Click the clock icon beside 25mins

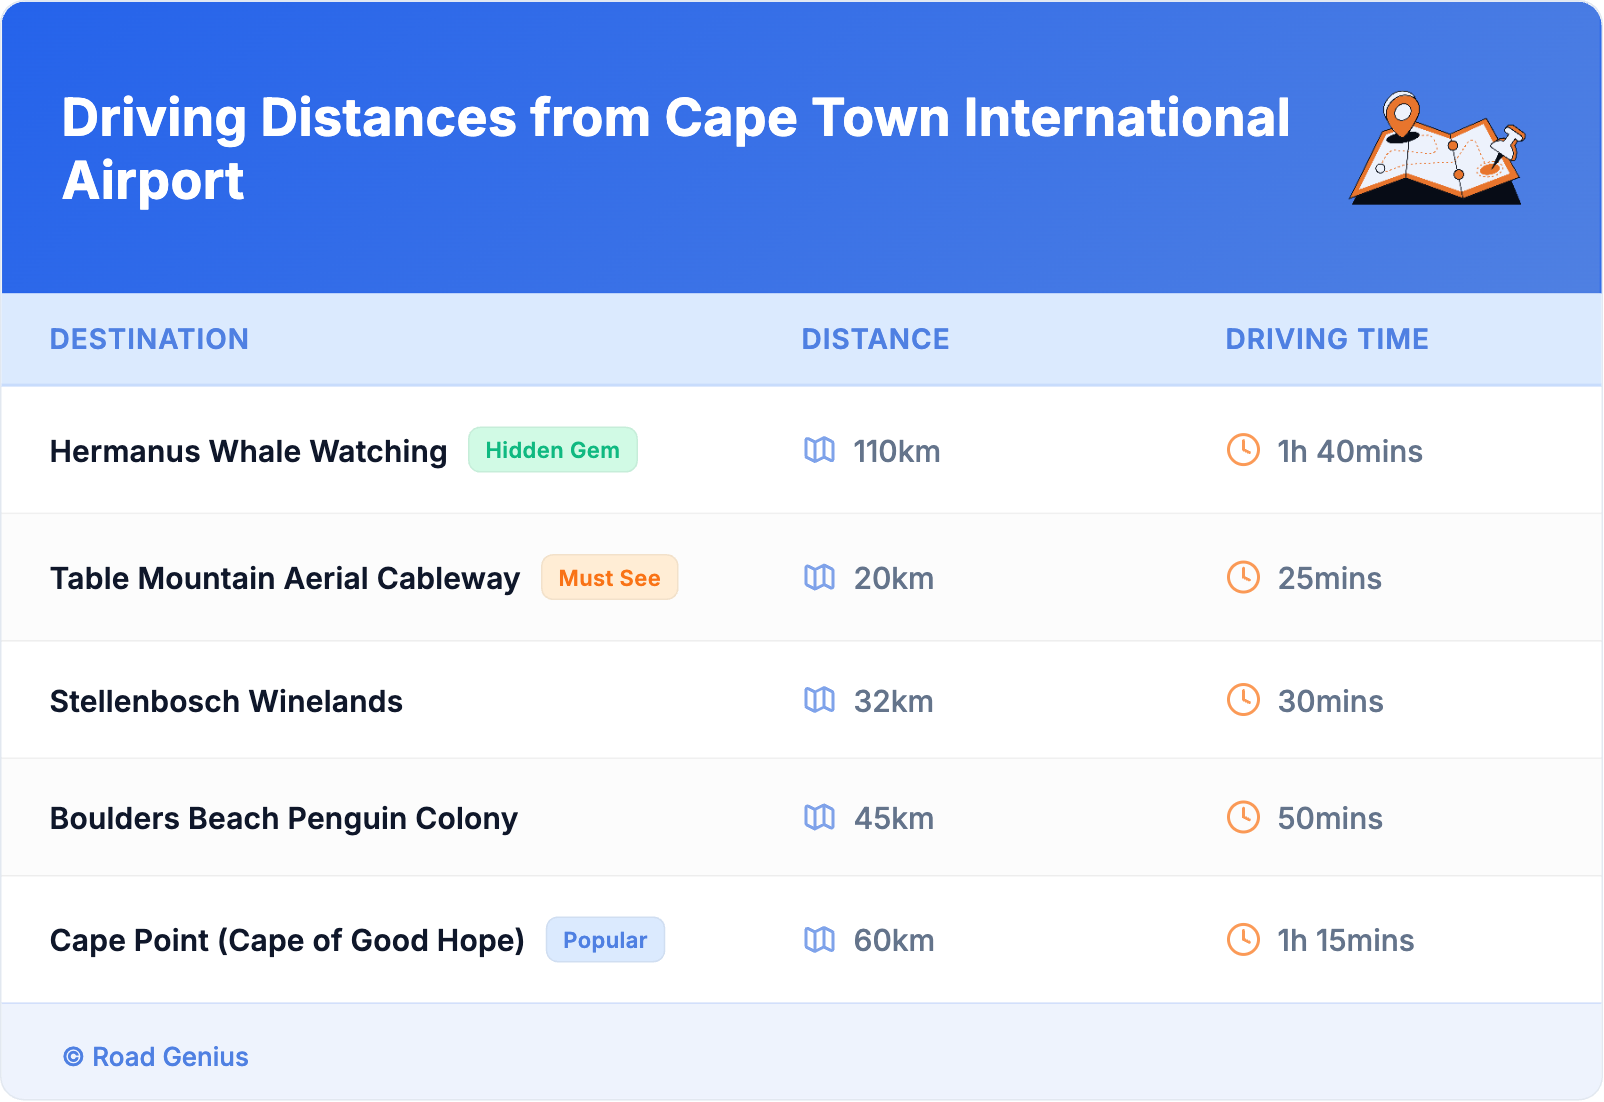coord(1243,577)
